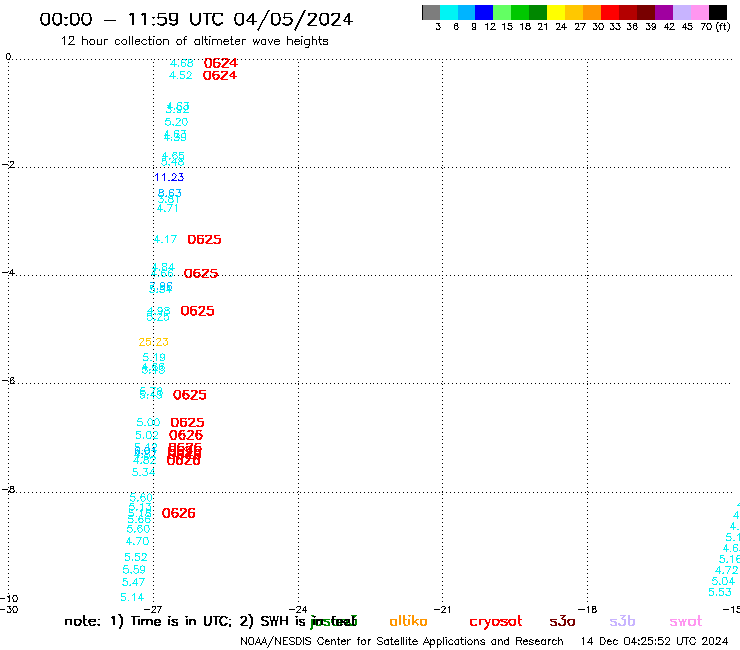The width and height of the screenshot is (740, 650).
Task: Click the pink swatch in the legend
Action: coord(699,12)
